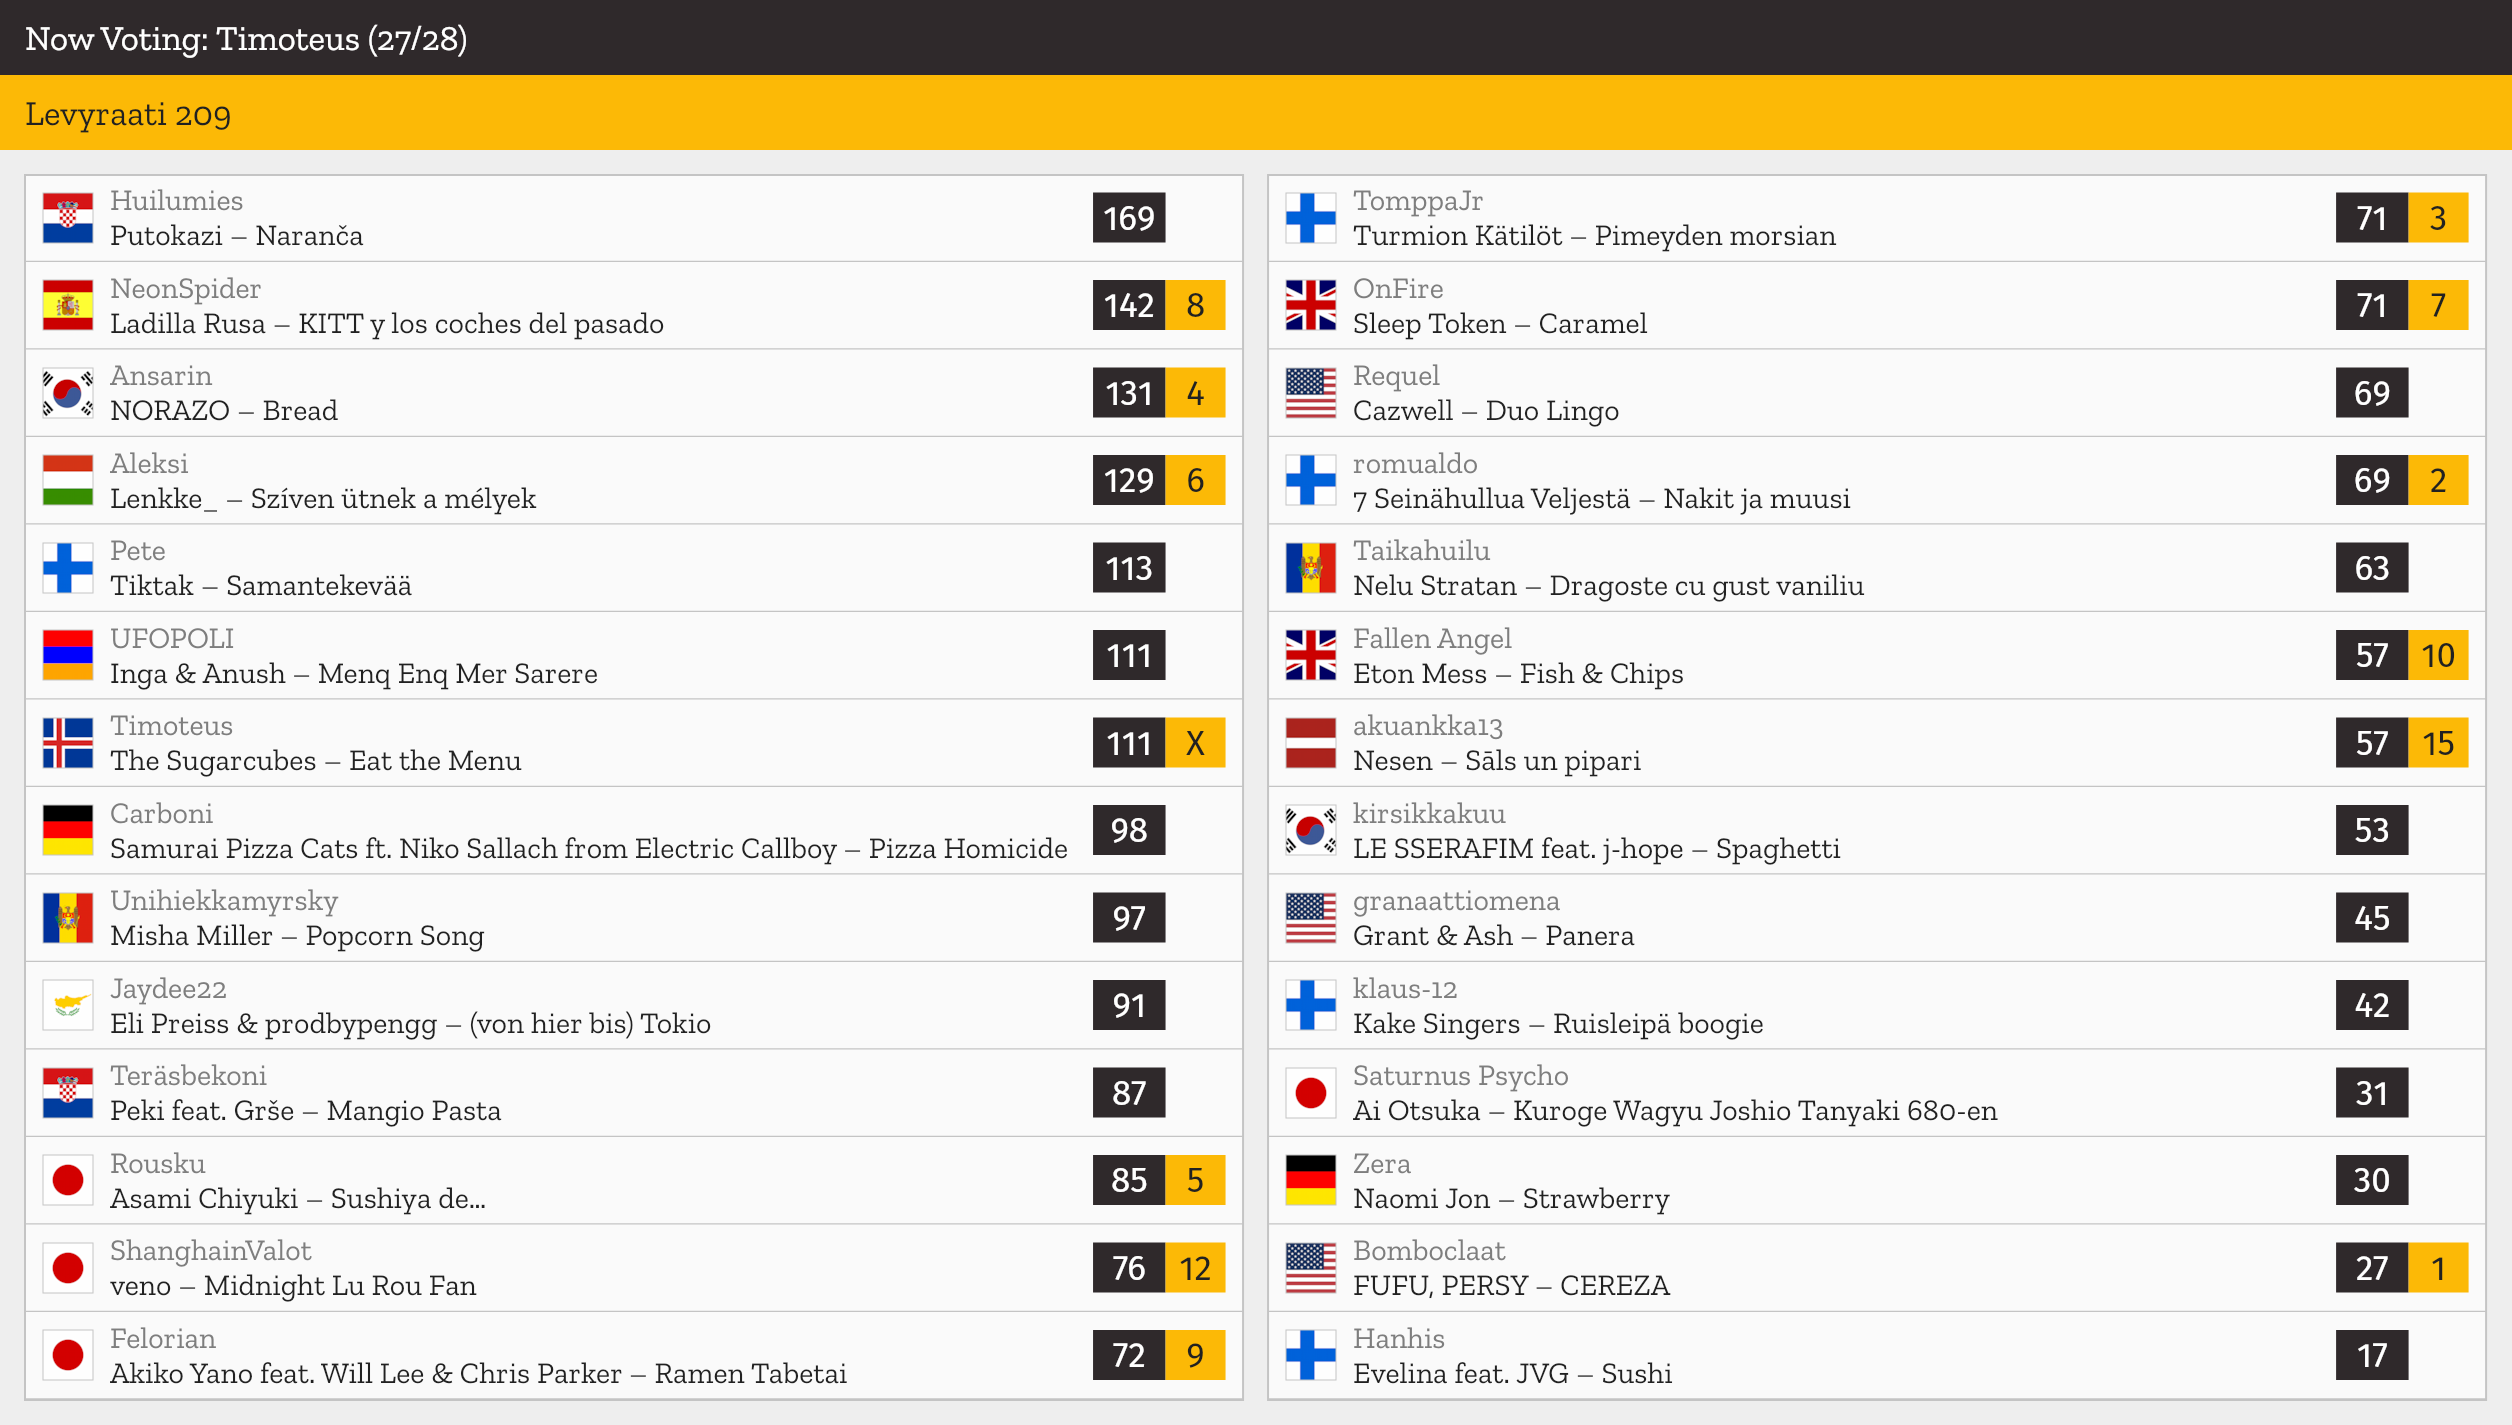Screen dimensions: 2512x1425
Task: Click the 169 total score for Putokazi
Action: 1129,218
